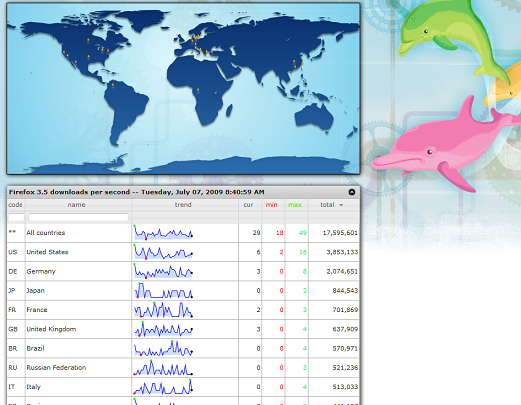Select the France row

183,310
